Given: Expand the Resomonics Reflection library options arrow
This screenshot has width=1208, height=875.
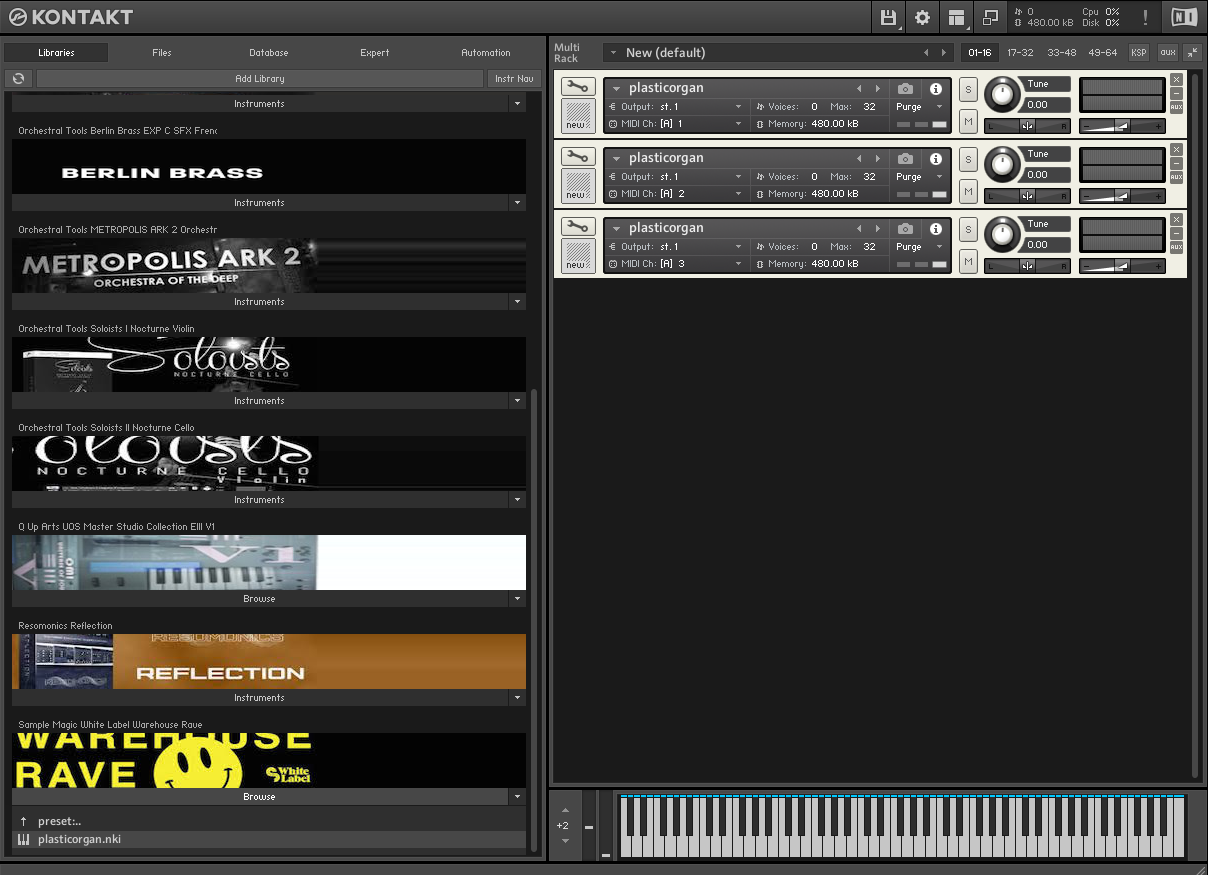Looking at the screenshot, I should [x=517, y=698].
